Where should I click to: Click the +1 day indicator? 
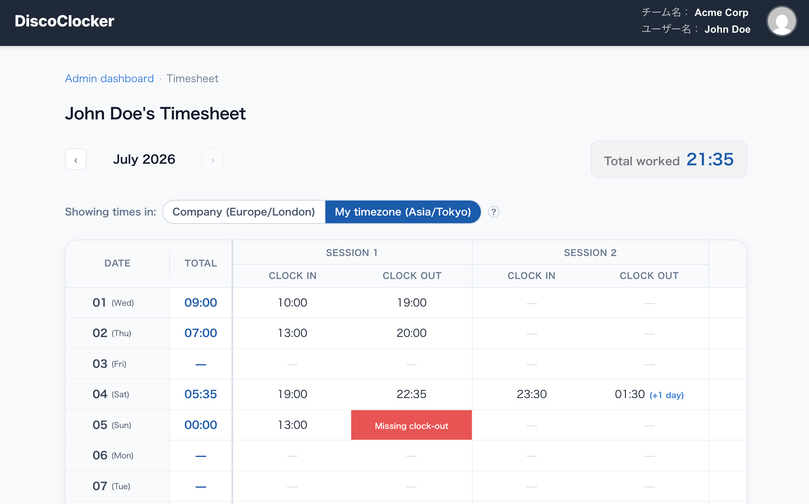(x=667, y=395)
